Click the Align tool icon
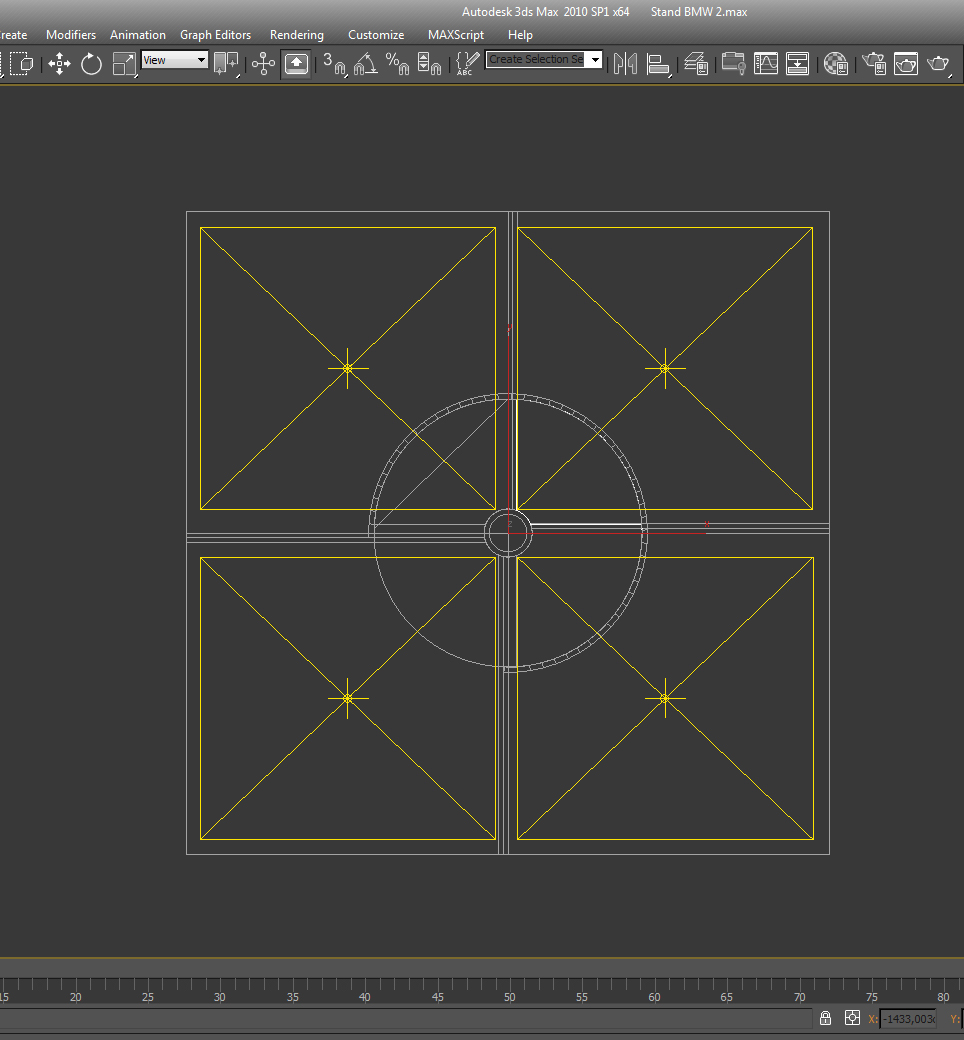The width and height of the screenshot is (964, 1040). (657, 64)
